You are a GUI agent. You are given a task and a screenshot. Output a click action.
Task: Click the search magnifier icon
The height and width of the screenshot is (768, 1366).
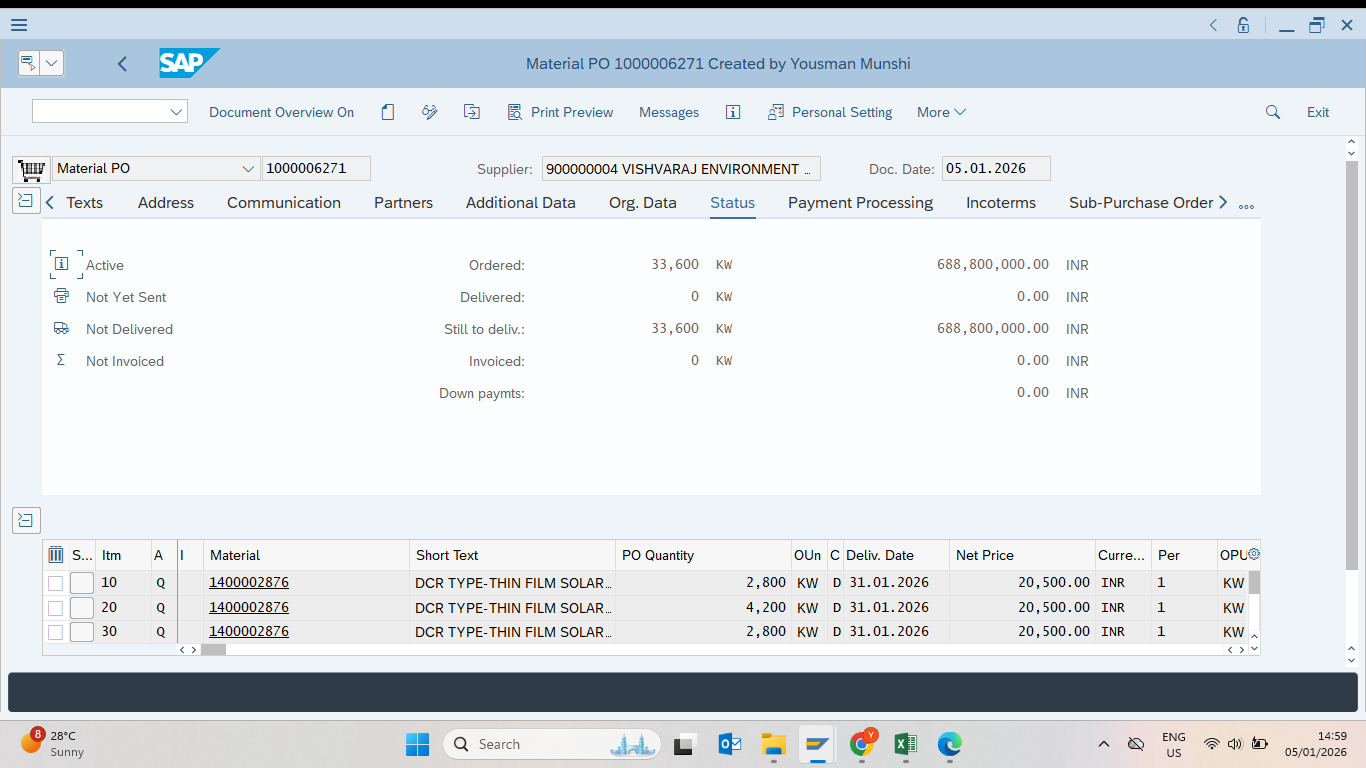1273,112
